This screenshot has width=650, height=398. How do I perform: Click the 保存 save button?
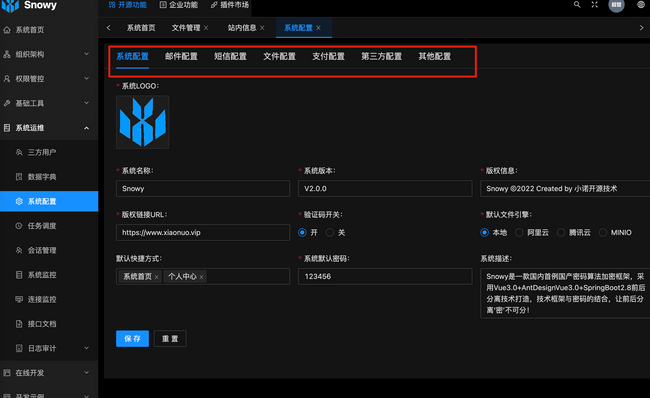132,339
